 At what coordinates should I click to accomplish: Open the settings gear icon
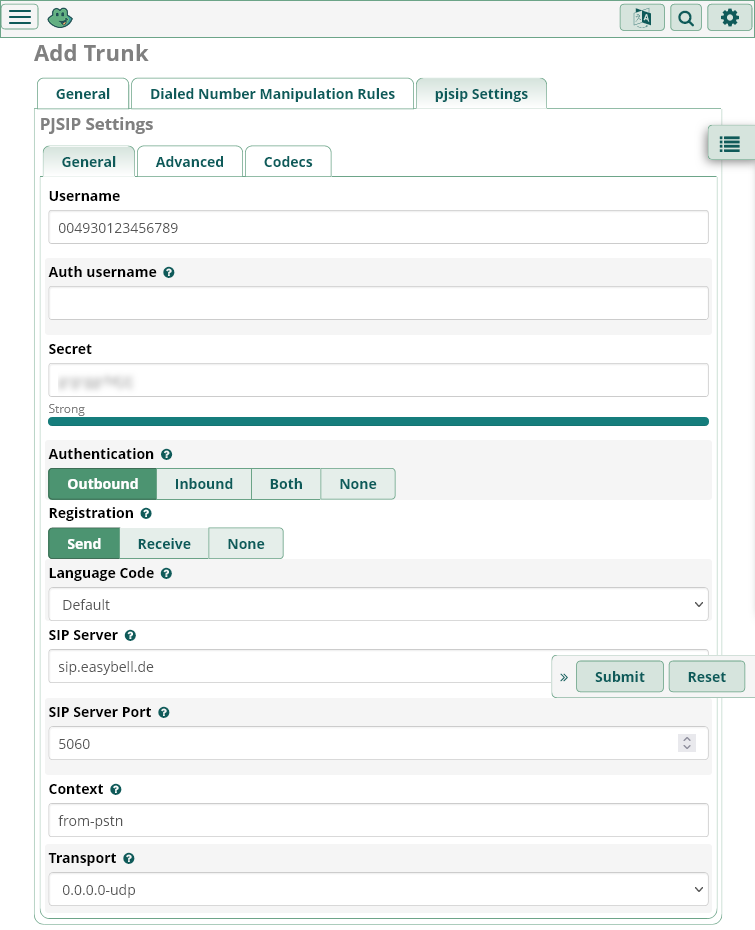[730, 17]
